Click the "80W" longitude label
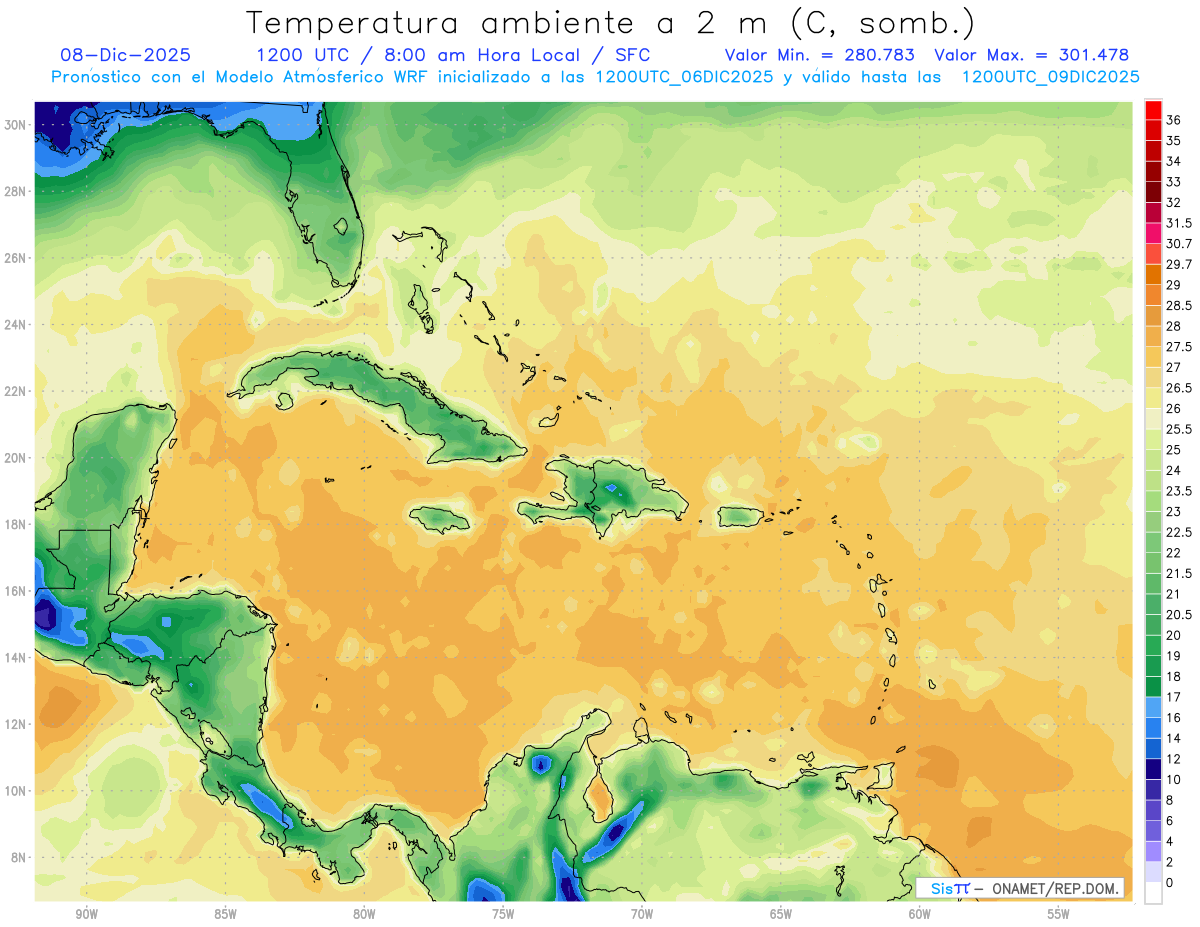 pyautogui.click(x=364, y=914)
